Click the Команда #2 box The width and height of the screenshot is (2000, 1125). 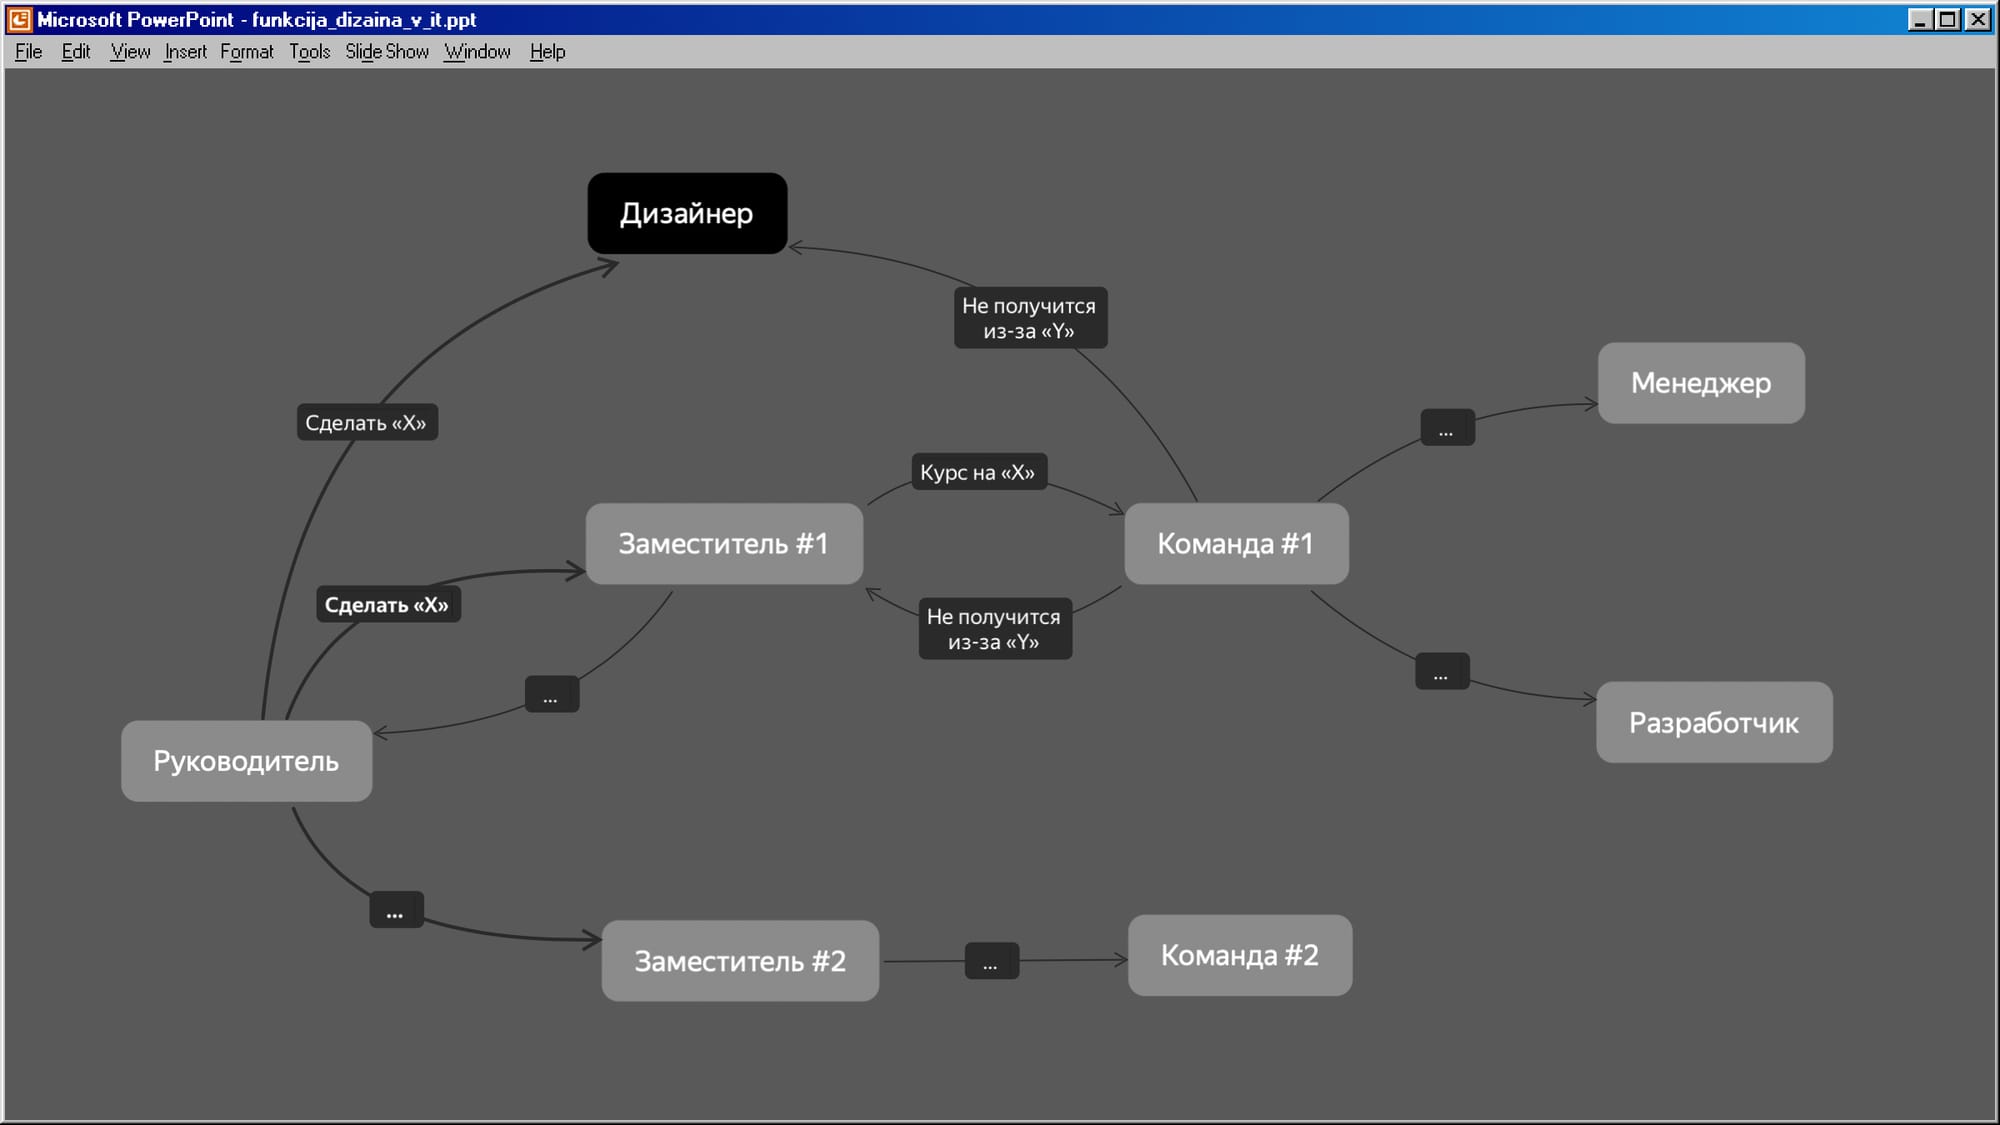pyautogui.click(x=1240, y=955)
